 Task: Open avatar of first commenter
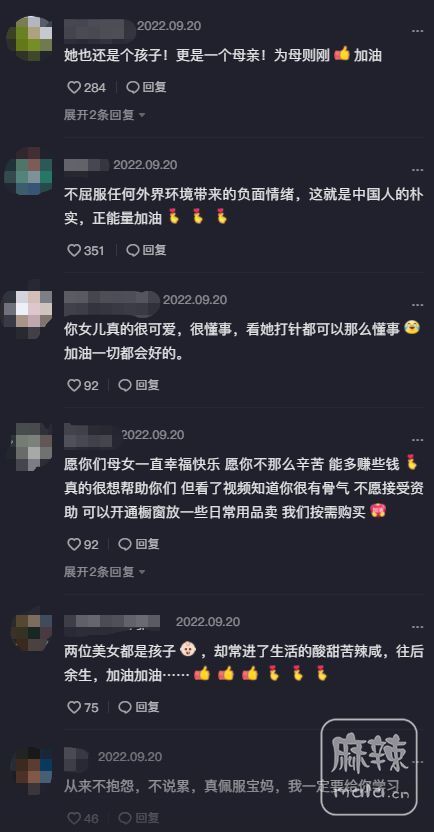pos(30,38)
